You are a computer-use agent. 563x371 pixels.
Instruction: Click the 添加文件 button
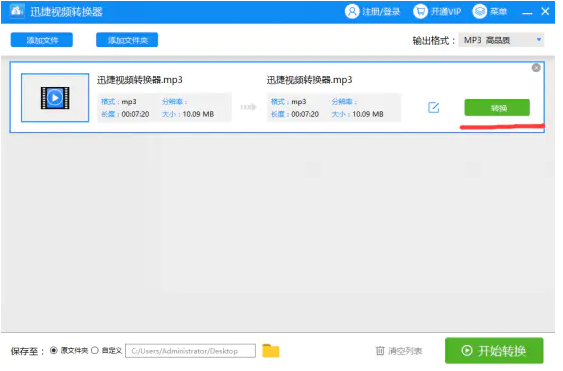point(42,40)
